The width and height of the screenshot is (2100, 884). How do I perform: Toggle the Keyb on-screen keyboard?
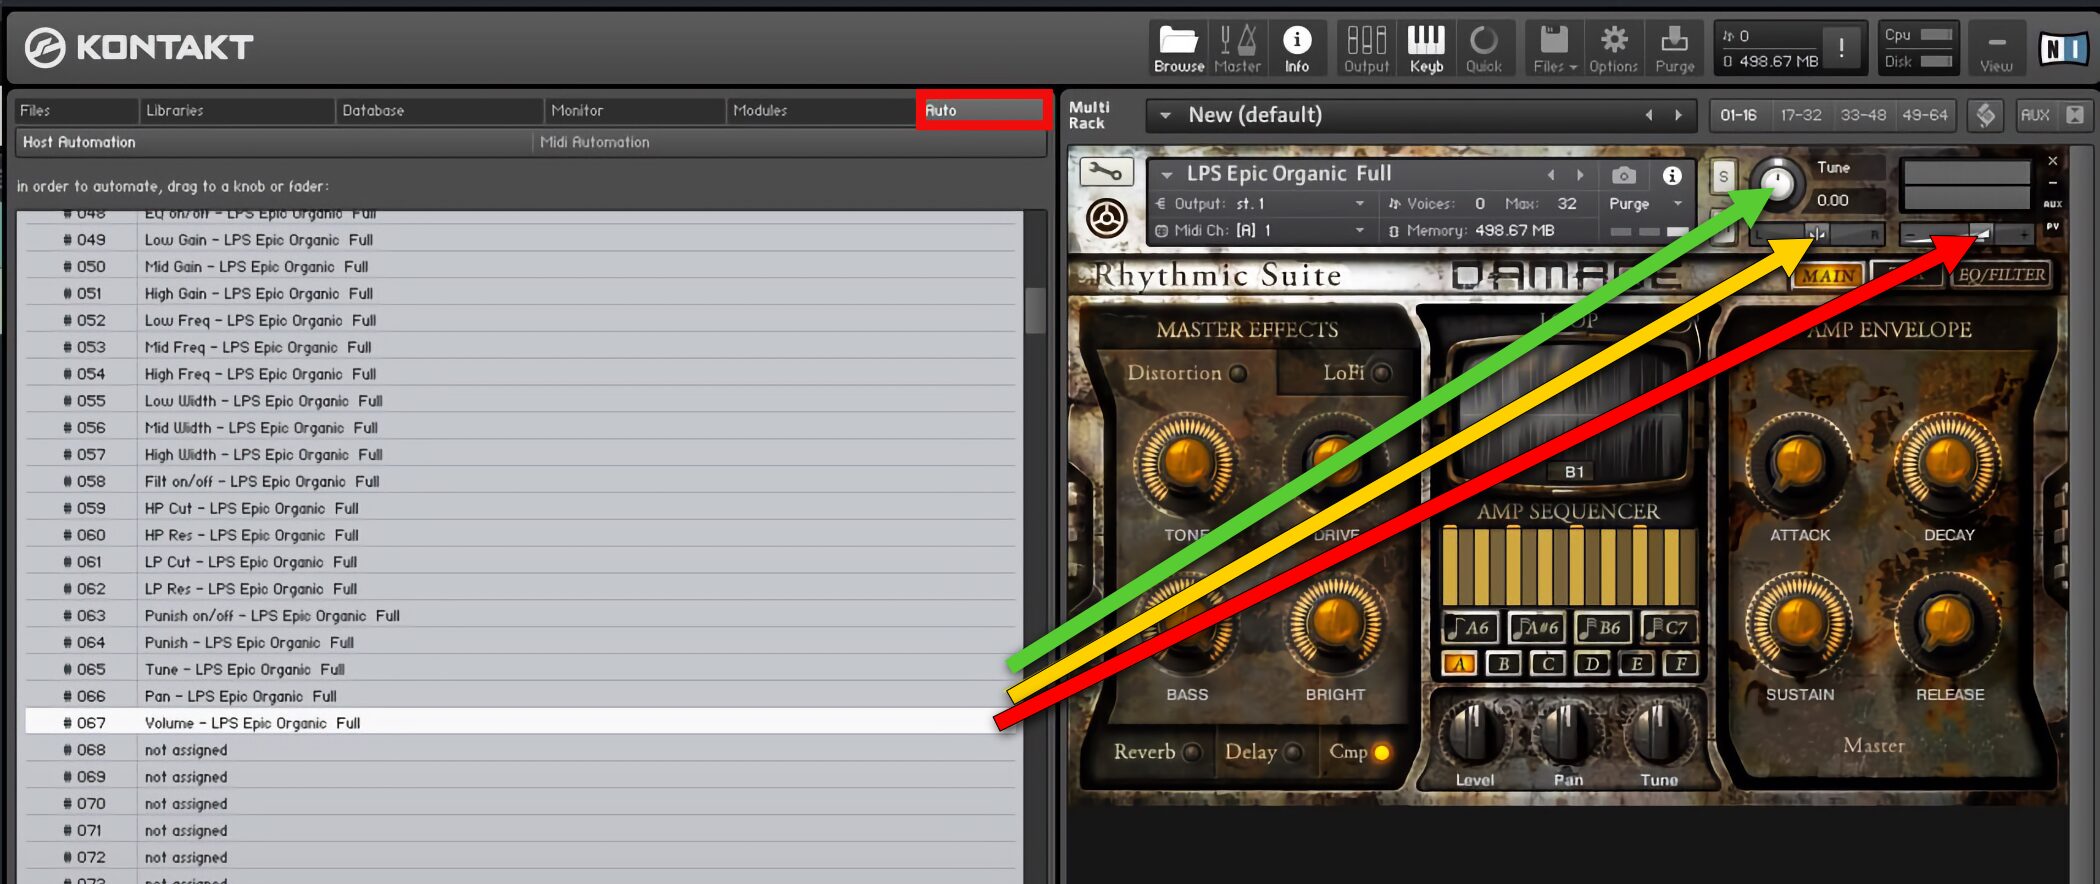(x=1426, y=49)
